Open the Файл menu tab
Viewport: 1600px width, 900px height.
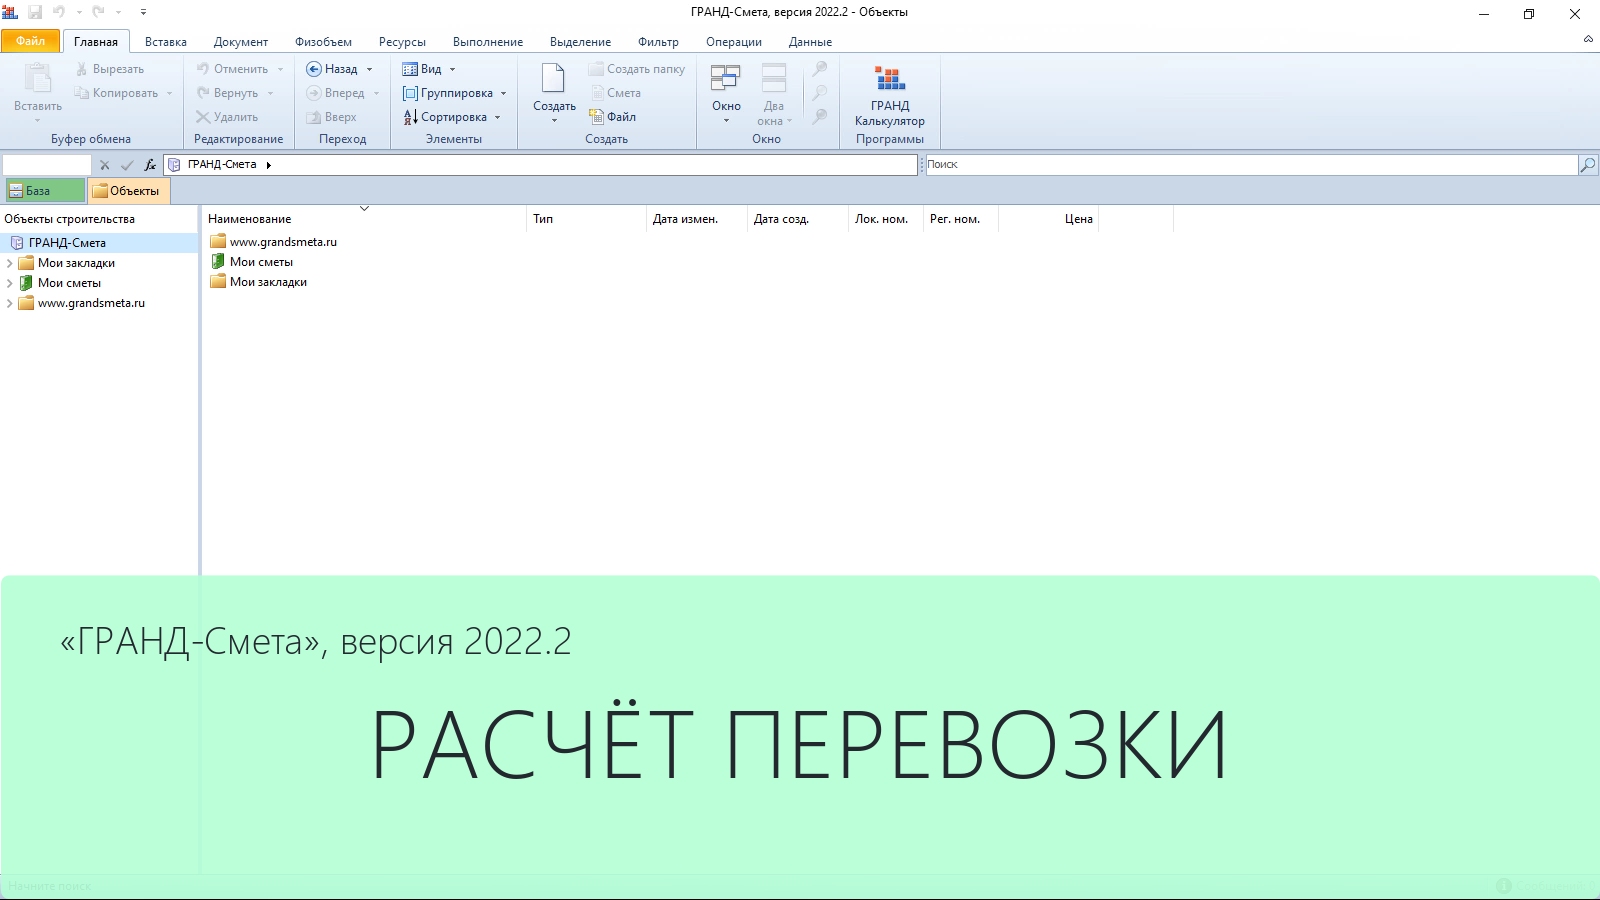click(x=30, y=41)
